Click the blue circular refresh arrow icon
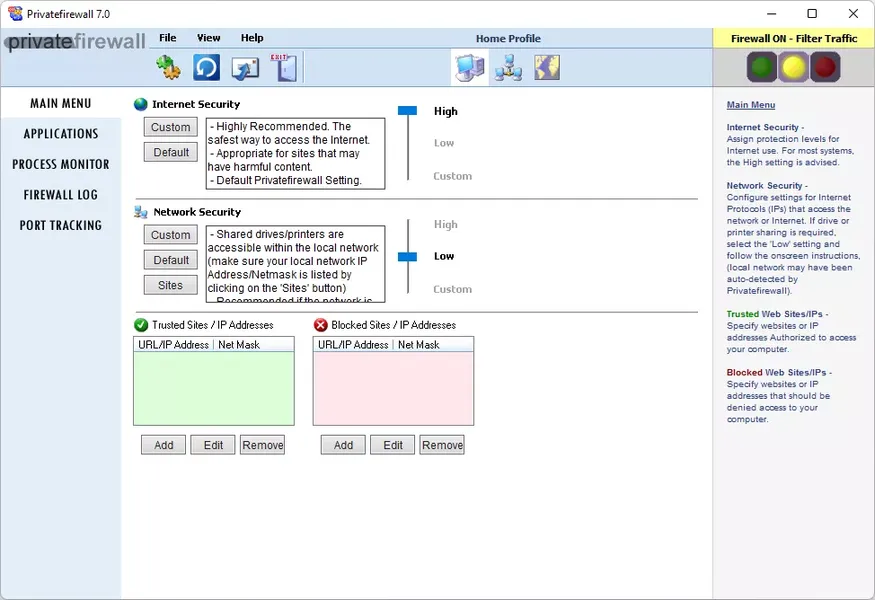875x600 pixels. (x=206, y=68)
